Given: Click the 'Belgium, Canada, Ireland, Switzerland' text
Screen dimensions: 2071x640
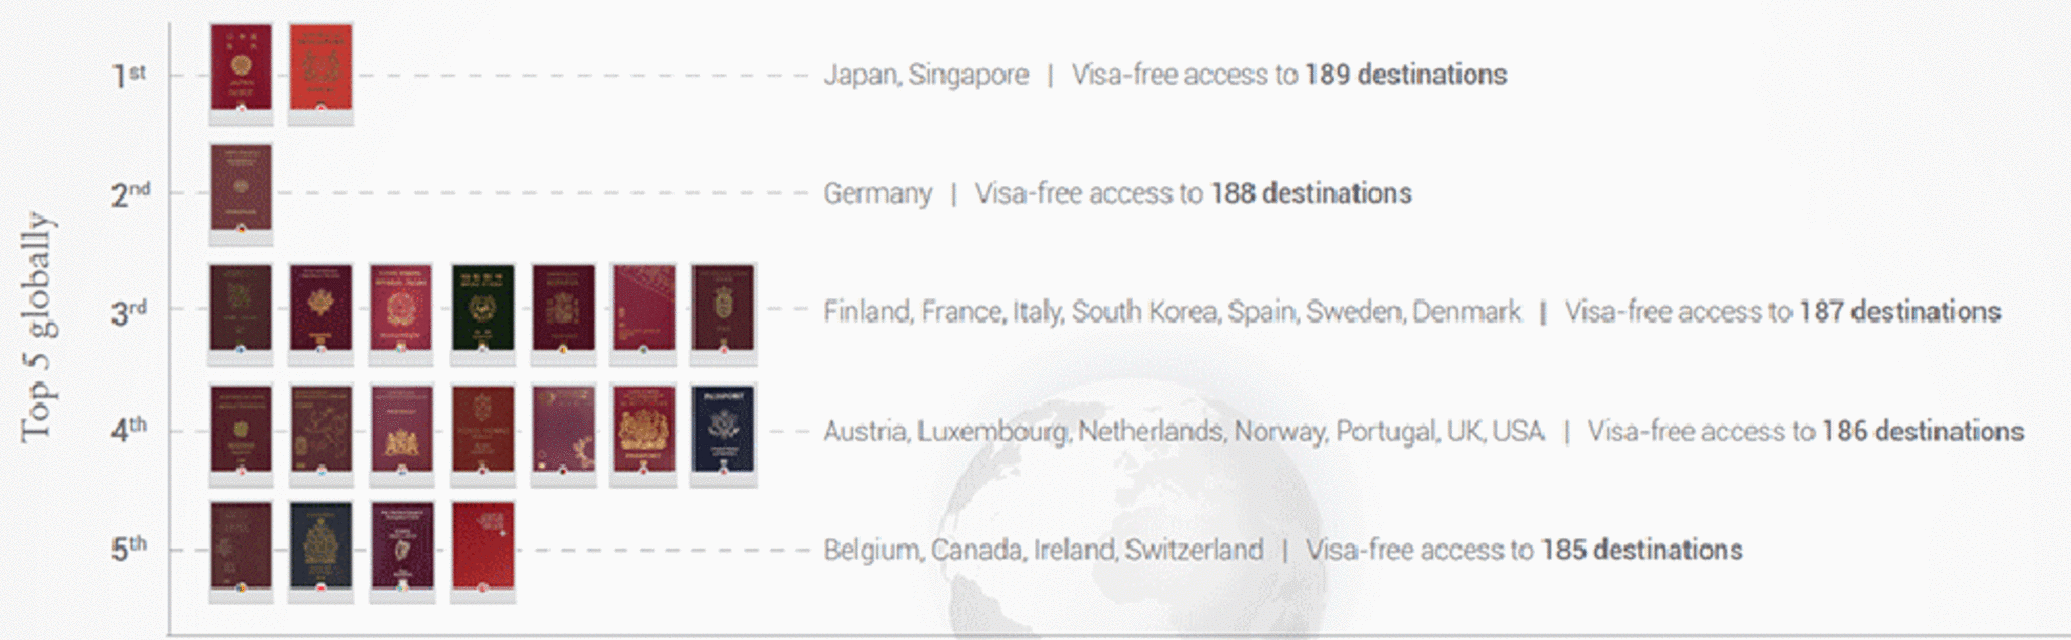Looking at the screenshot, I should point(1043,550).
